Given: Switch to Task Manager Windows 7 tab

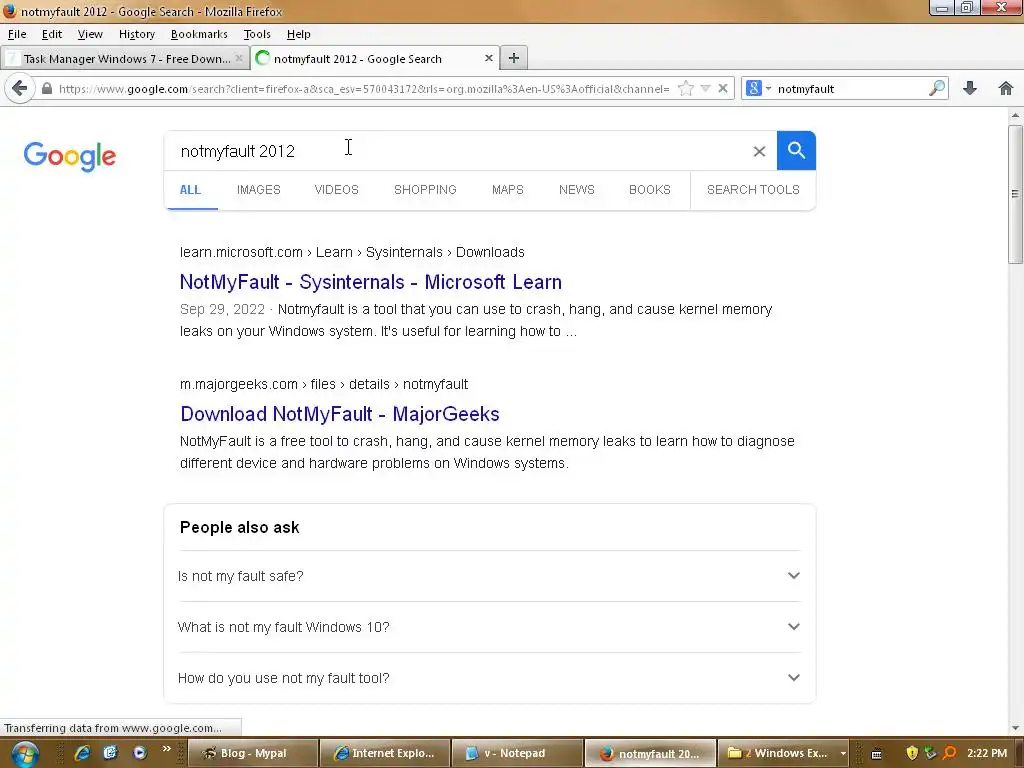Looking at the screenshot, I should (x=125, y=58).
